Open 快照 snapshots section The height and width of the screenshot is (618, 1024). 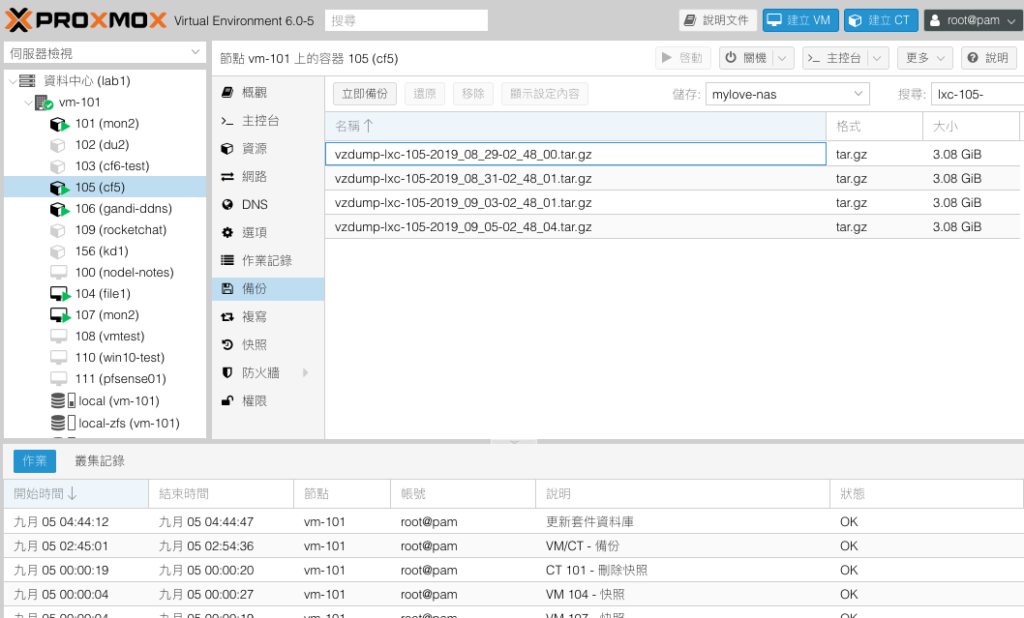pos(268,344)
